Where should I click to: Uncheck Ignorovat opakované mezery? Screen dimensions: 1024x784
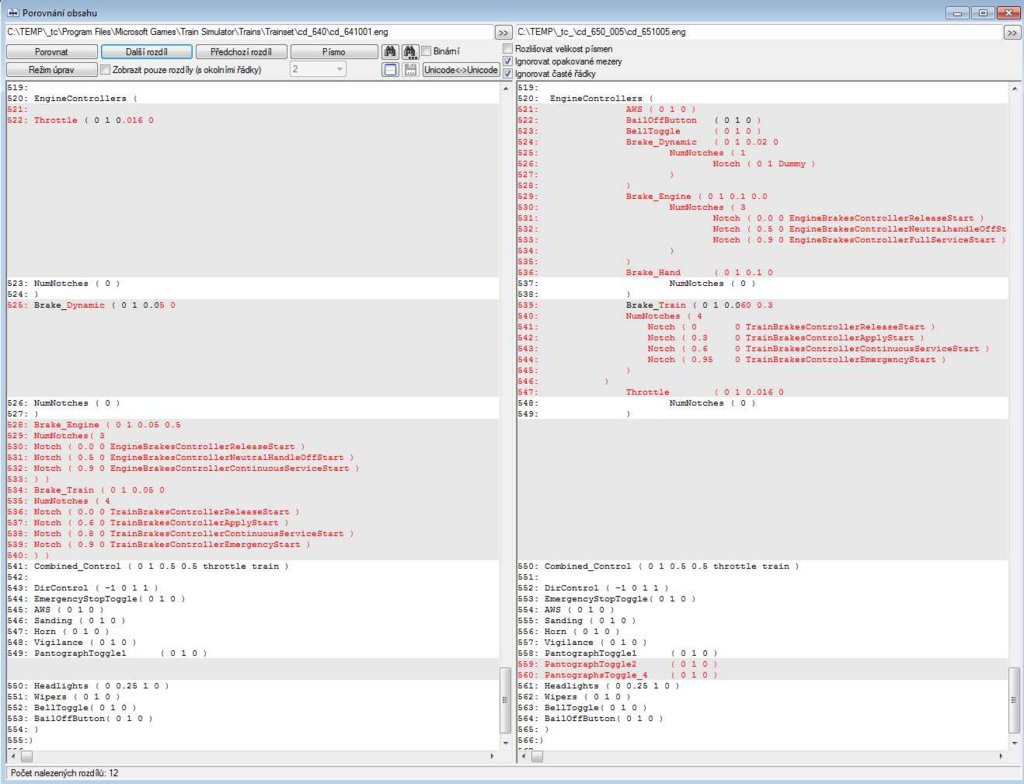(508, 61)
